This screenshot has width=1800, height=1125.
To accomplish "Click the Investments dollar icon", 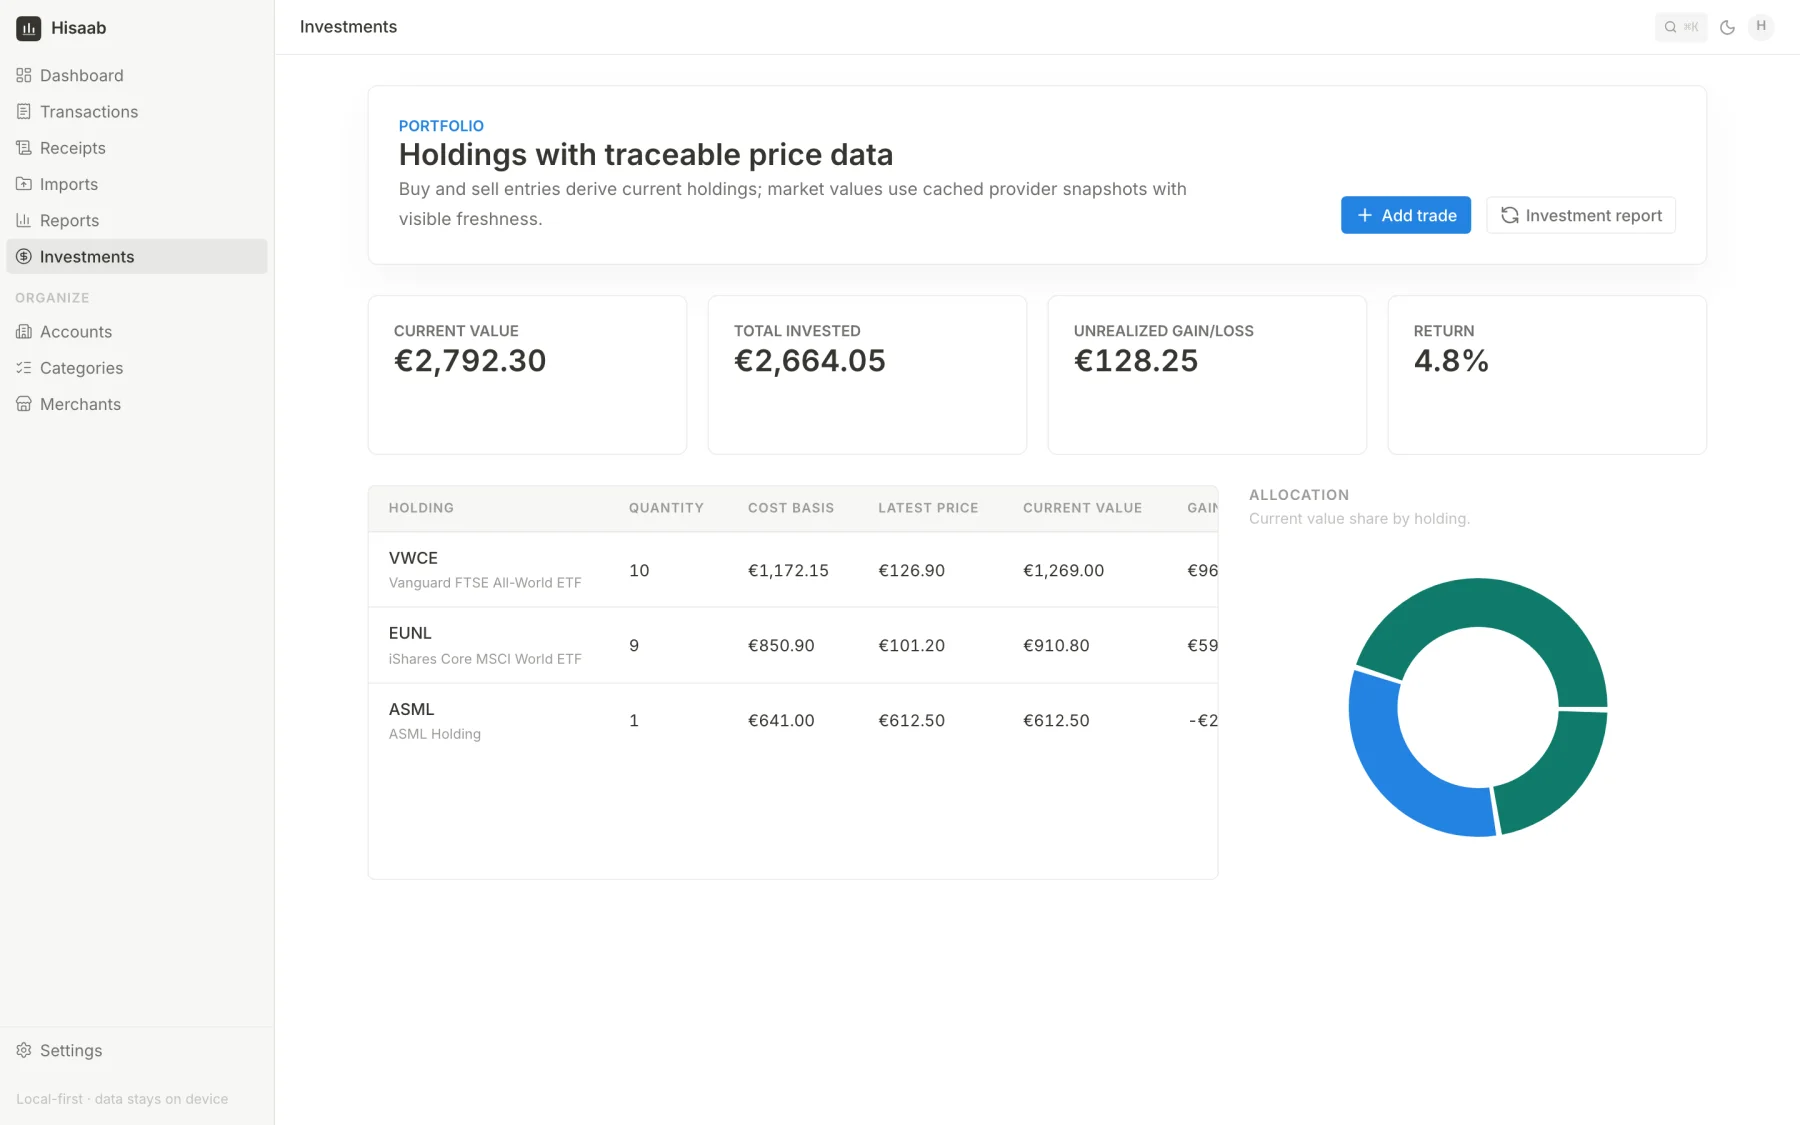I will pyautogui.click(x=24, y=256).
